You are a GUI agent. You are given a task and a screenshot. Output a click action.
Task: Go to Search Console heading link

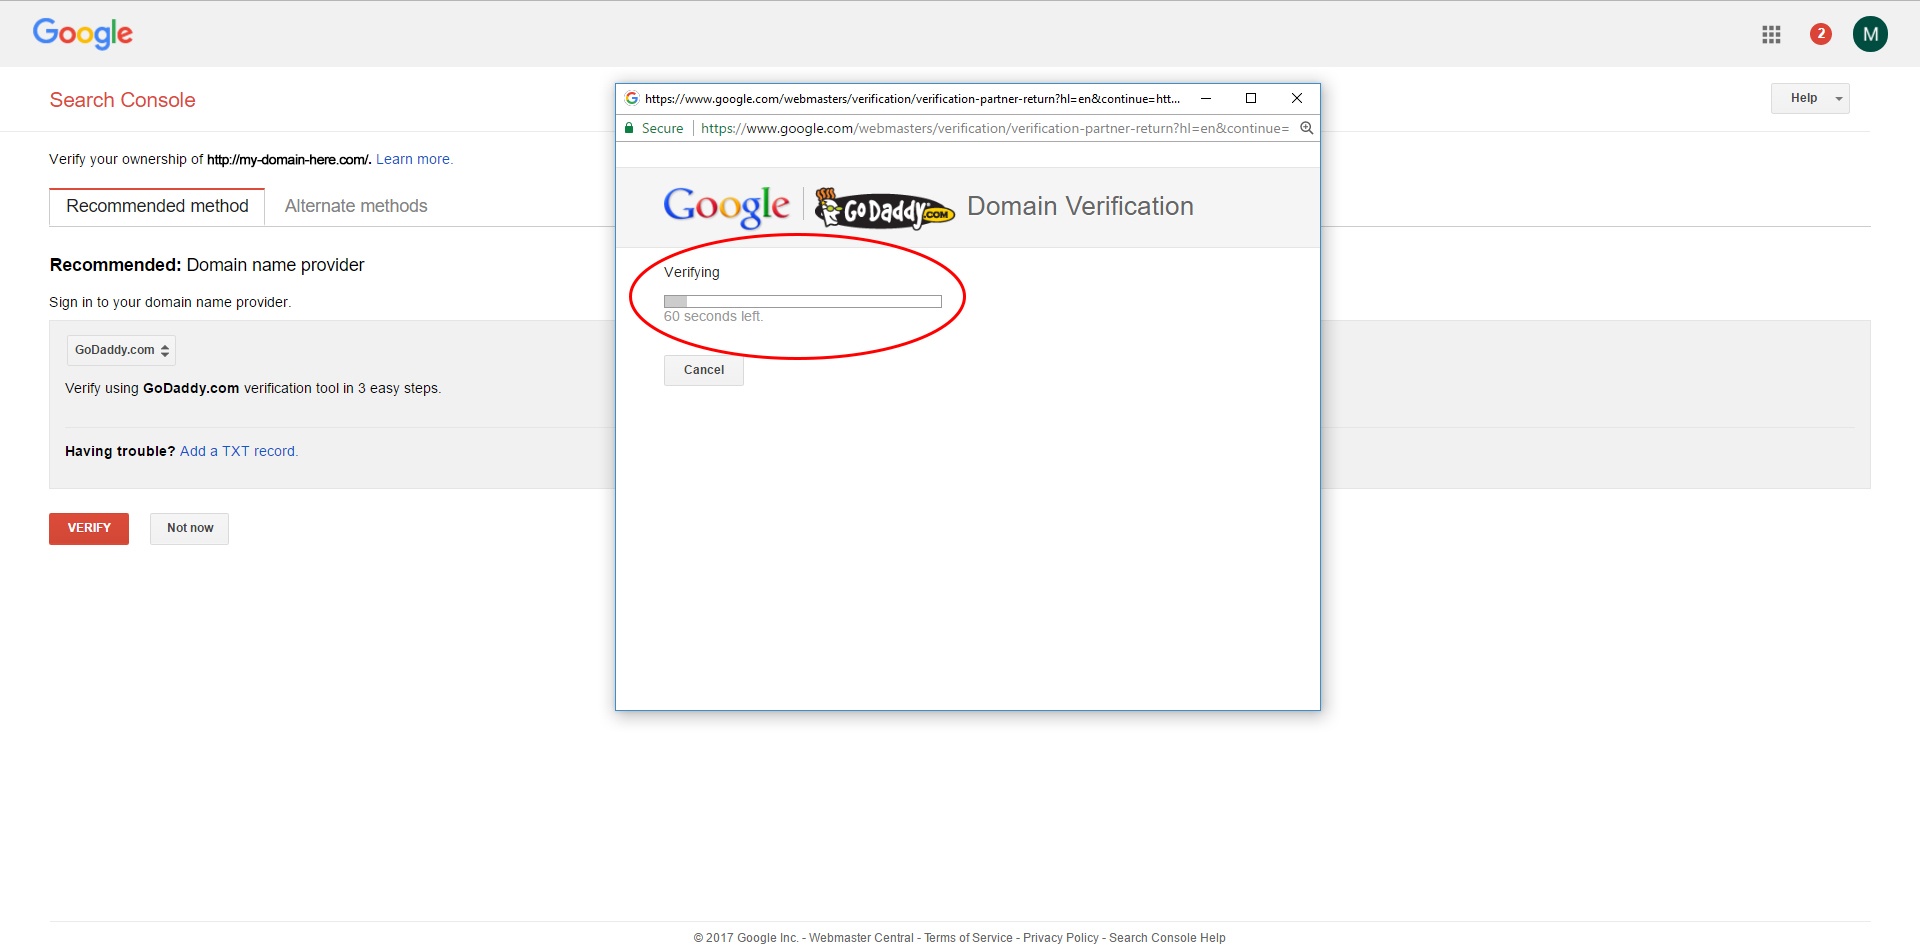[123, 100]
